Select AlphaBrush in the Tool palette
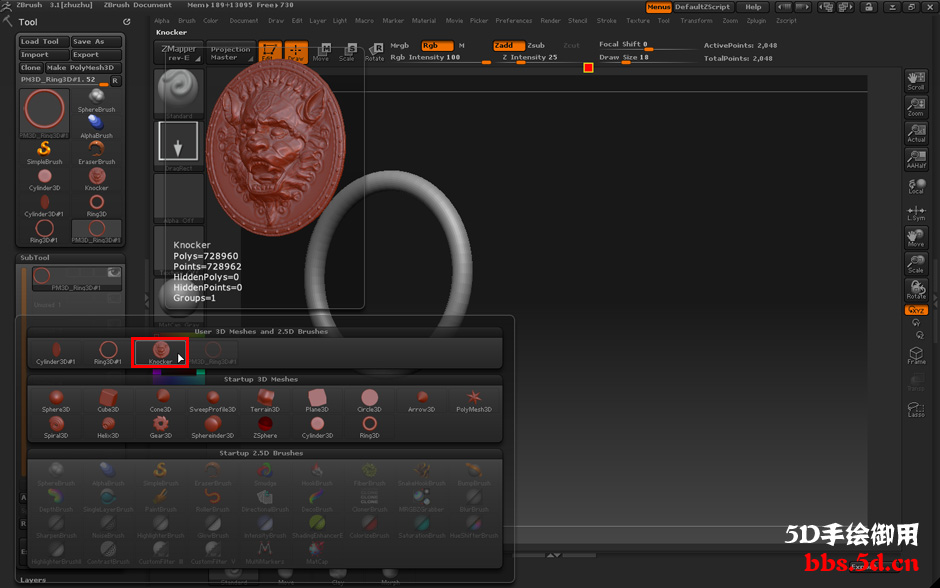 coord(97,127)
